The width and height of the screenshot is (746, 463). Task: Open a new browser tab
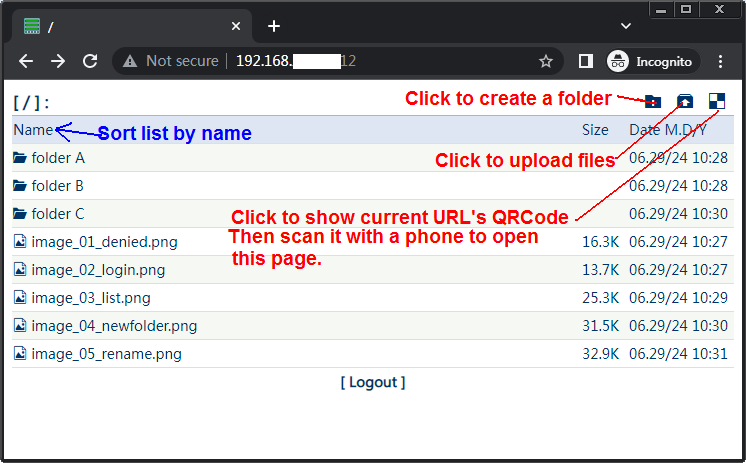(274, 26)
